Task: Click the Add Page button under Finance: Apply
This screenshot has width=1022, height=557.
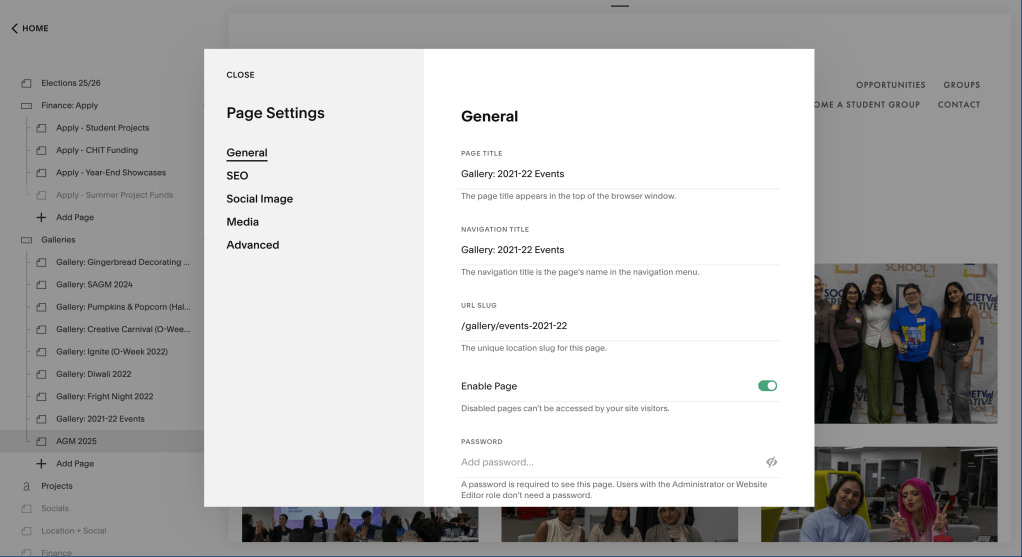Action: click(74, 217)
